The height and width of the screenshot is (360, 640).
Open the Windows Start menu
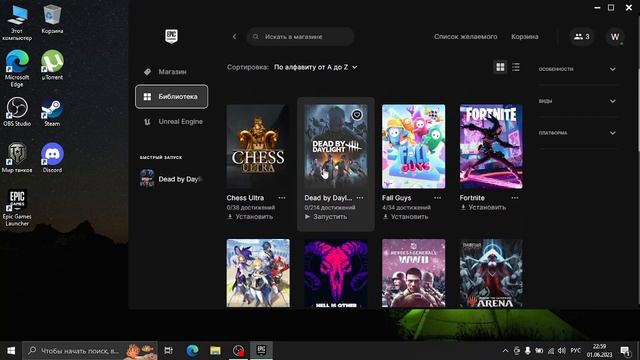11,350
